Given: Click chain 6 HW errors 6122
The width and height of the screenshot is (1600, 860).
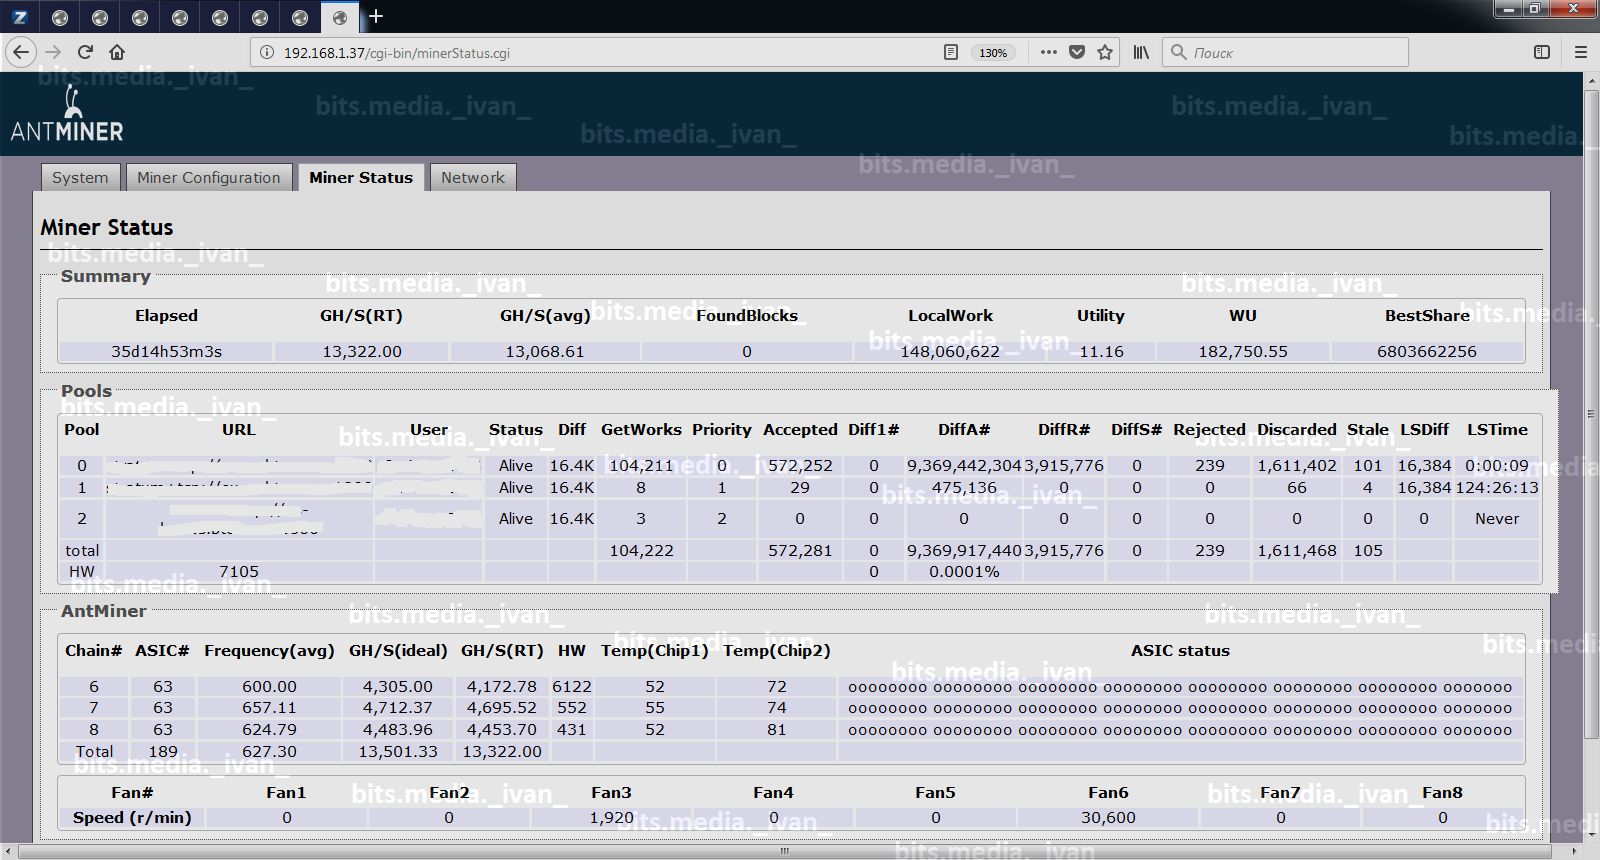Looking at the screenshot, I should tap(572, 687).
